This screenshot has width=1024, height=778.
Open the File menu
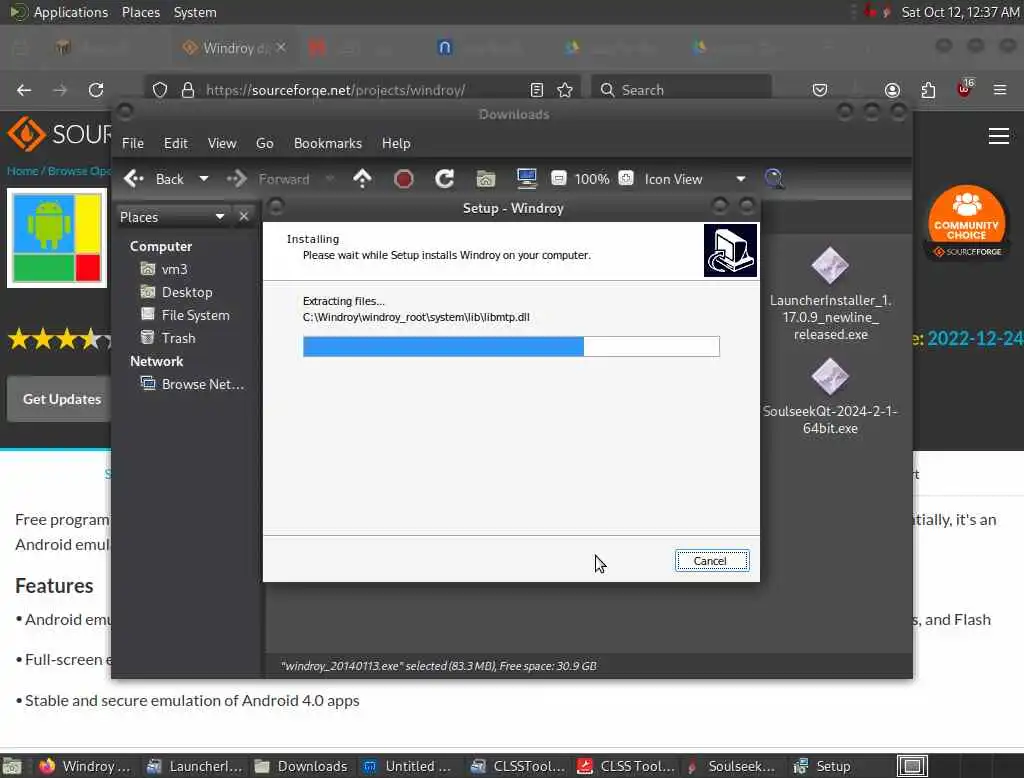tap(133, 143)
